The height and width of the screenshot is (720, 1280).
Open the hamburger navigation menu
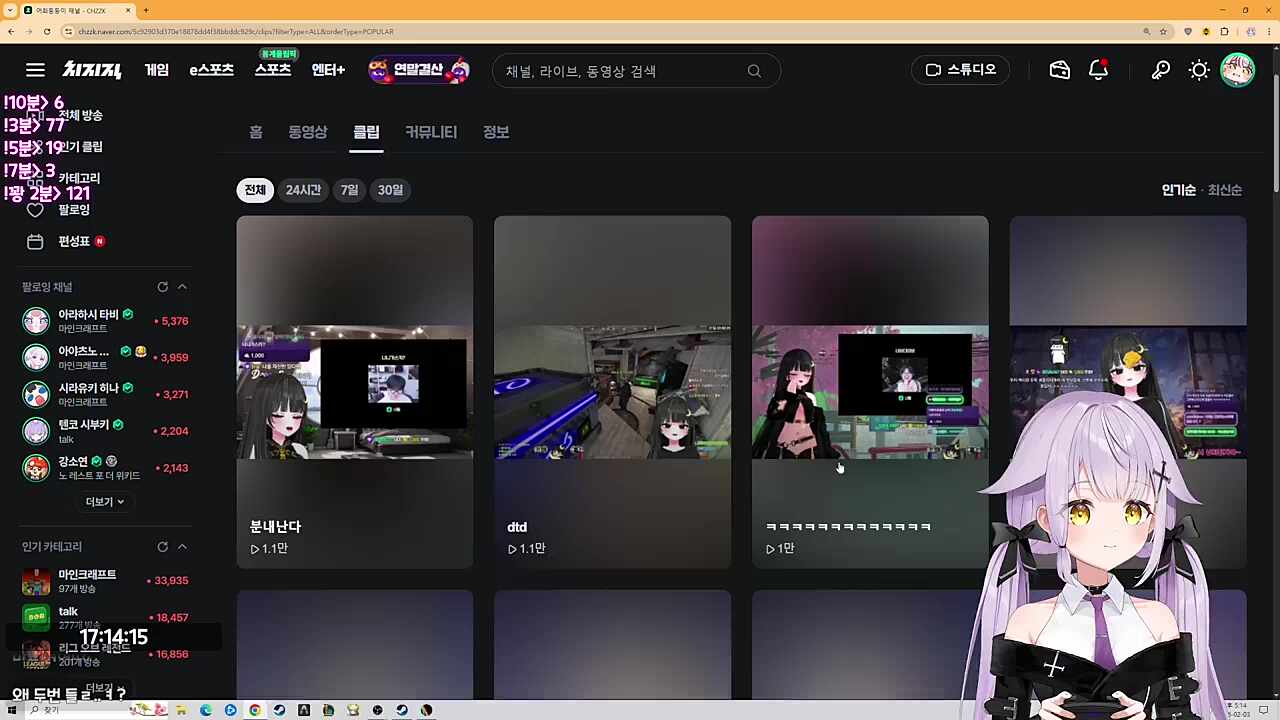pyautogui.click(x=35, y=70)
